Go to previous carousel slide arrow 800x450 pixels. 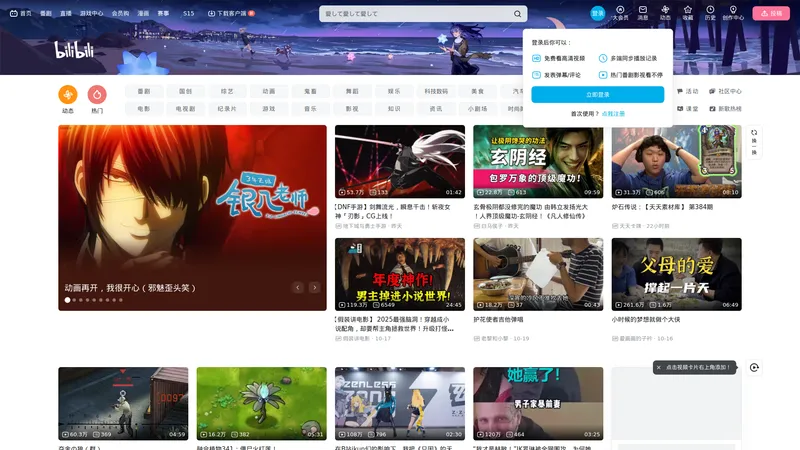pyautogui.click(x=297, y=287)
